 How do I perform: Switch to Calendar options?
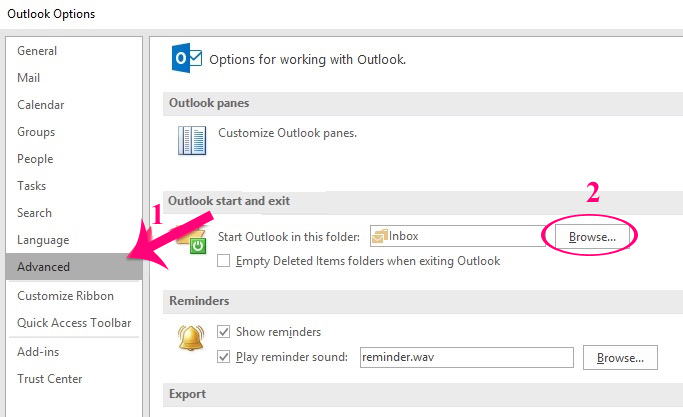coord(41,105)
